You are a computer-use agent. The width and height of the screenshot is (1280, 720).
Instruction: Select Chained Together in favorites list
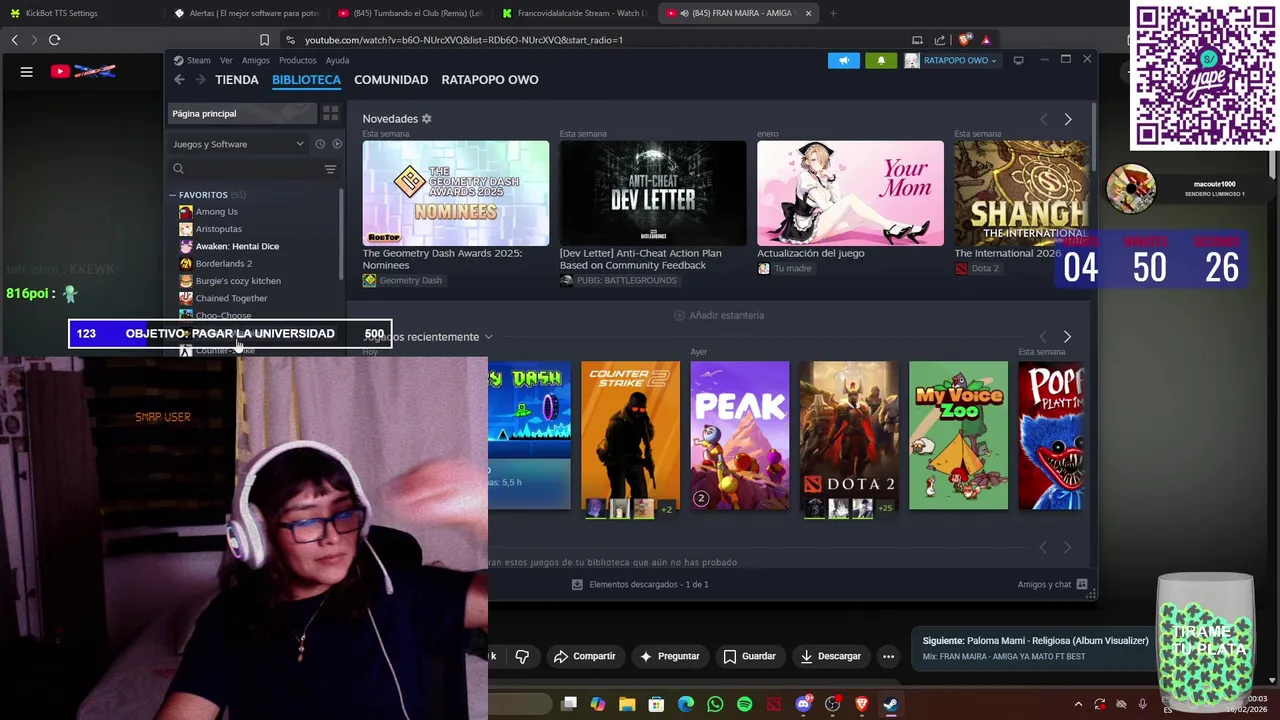[231, 298]
